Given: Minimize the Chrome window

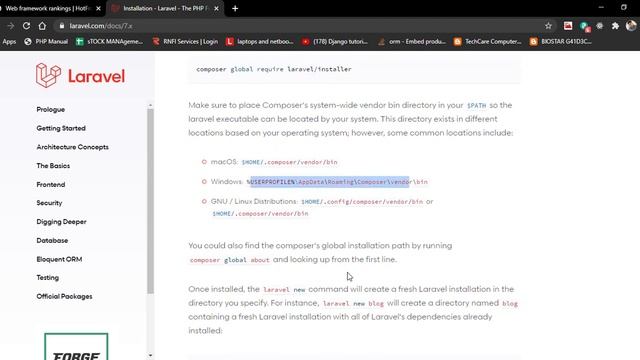Looking at the screenshot, I should tap(601, 7).
